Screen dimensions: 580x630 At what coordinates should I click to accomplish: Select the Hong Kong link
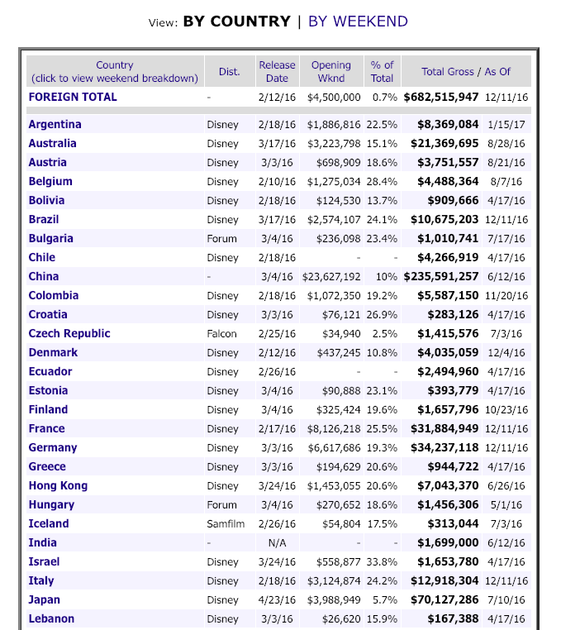coord(58,486)
